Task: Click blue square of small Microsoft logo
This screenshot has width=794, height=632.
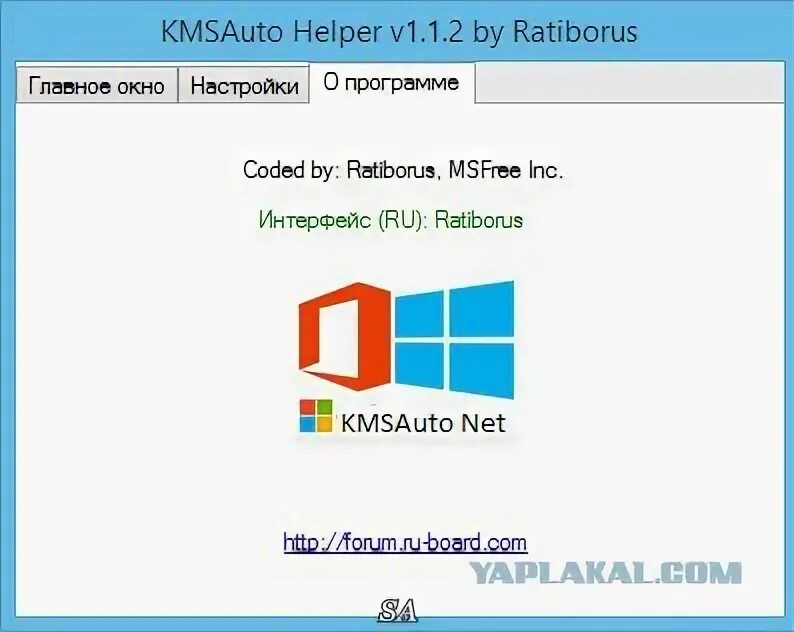Action: click(307, 425)
